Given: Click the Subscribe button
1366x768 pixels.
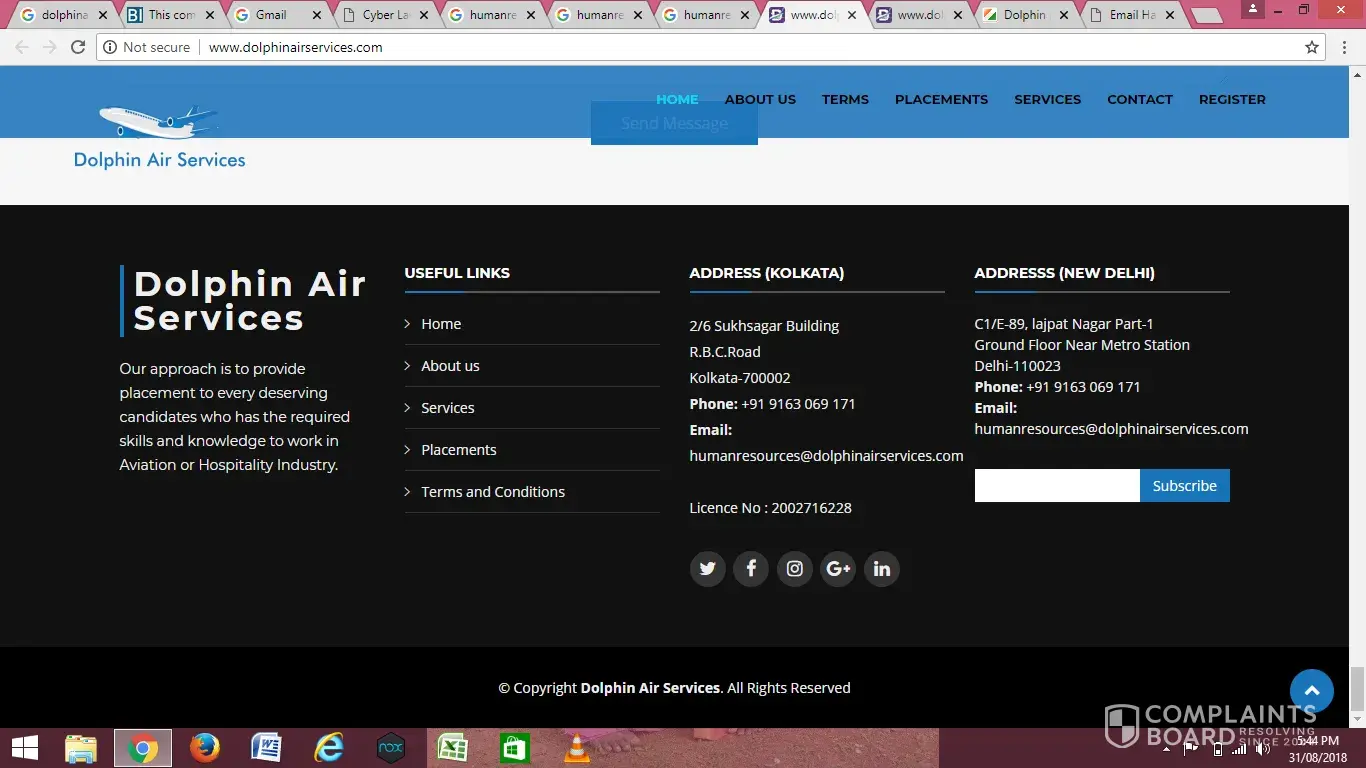Looking at the screenshot, I should coord(1185,486).
